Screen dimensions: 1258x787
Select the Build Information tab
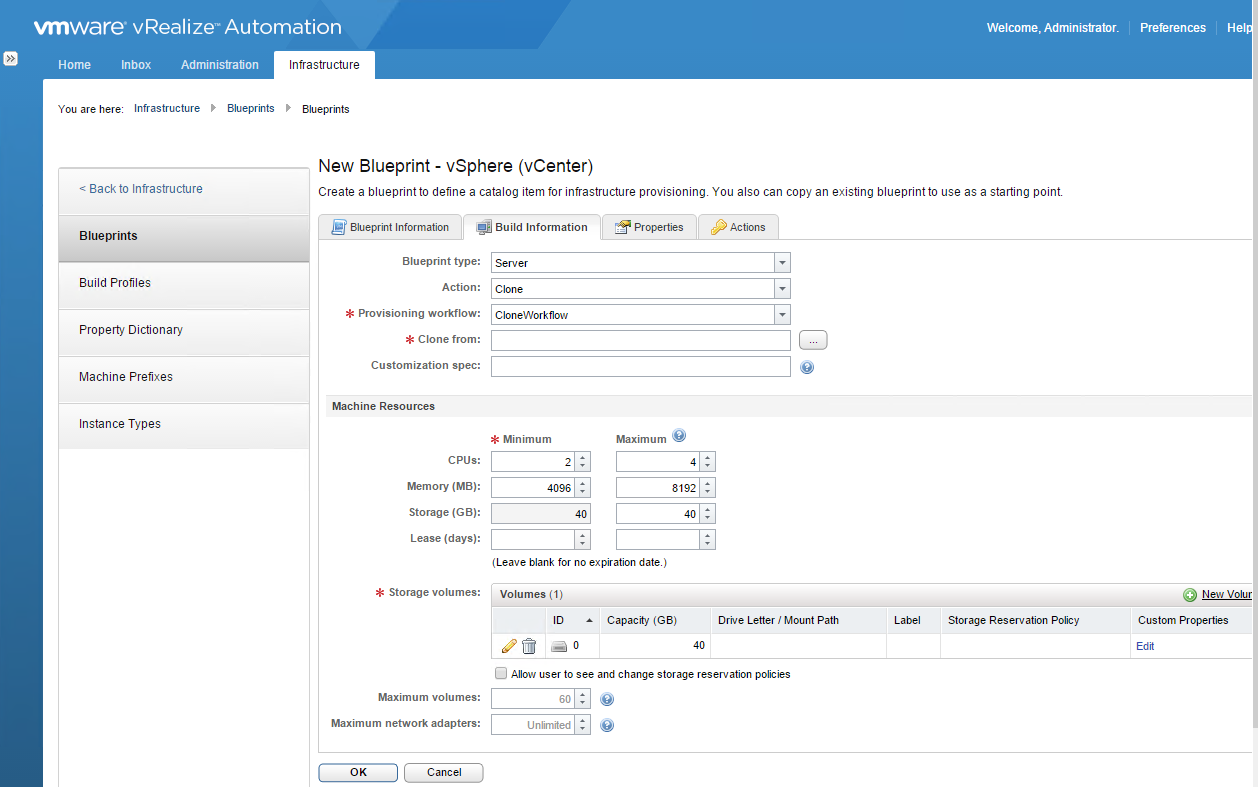point(532,227)
